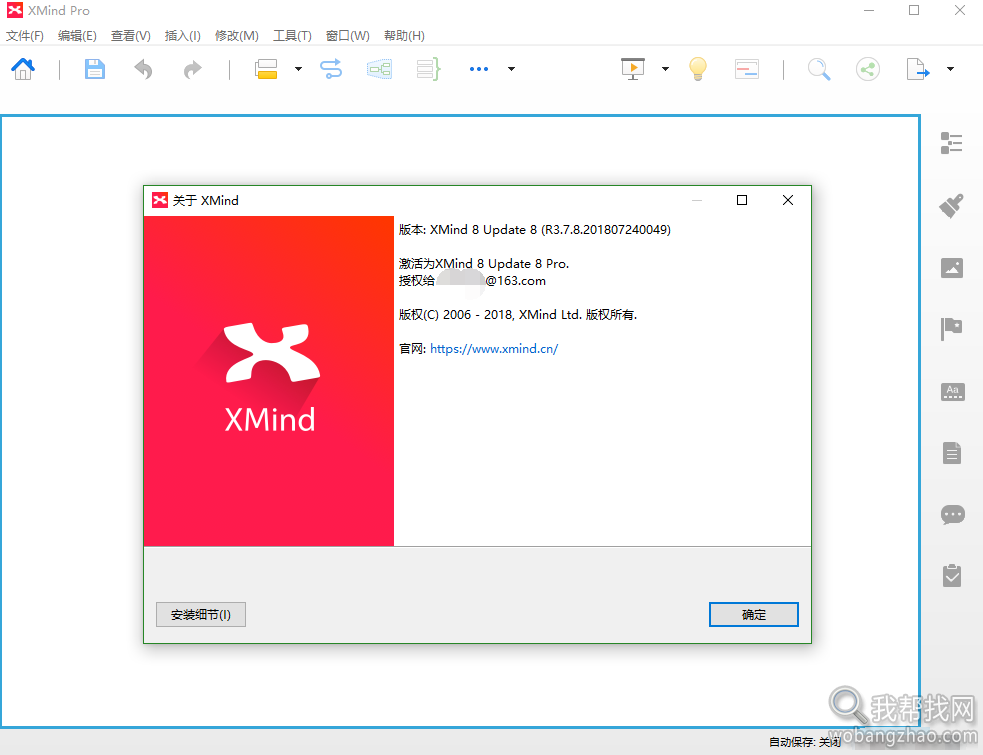Open Themes panel with Aa icon
The image size is (983, 755).
952,392
